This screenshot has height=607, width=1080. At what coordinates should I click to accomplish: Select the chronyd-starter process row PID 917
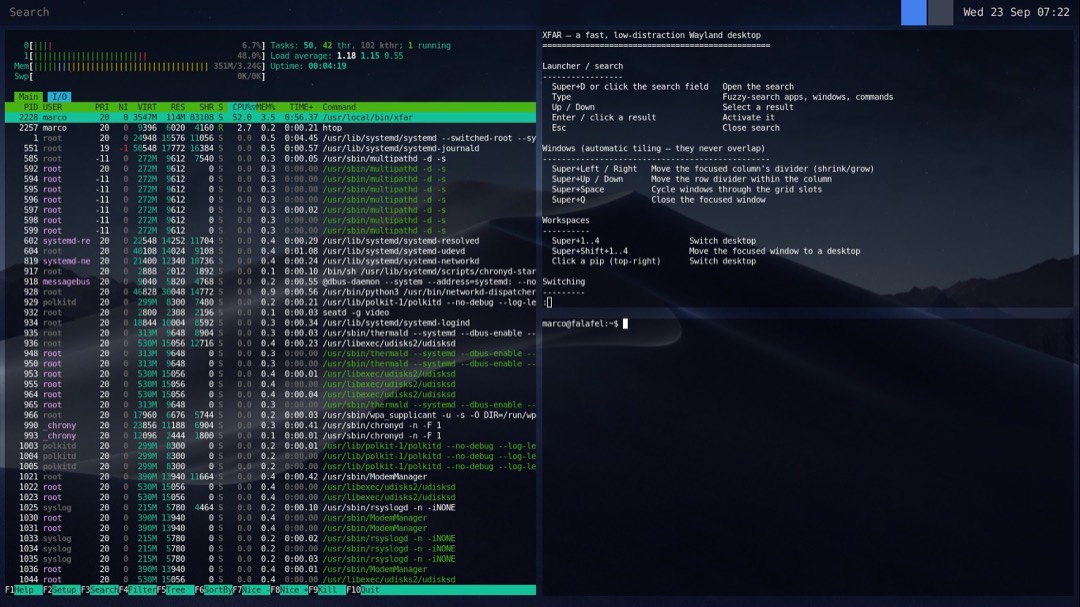click(271, 272)
